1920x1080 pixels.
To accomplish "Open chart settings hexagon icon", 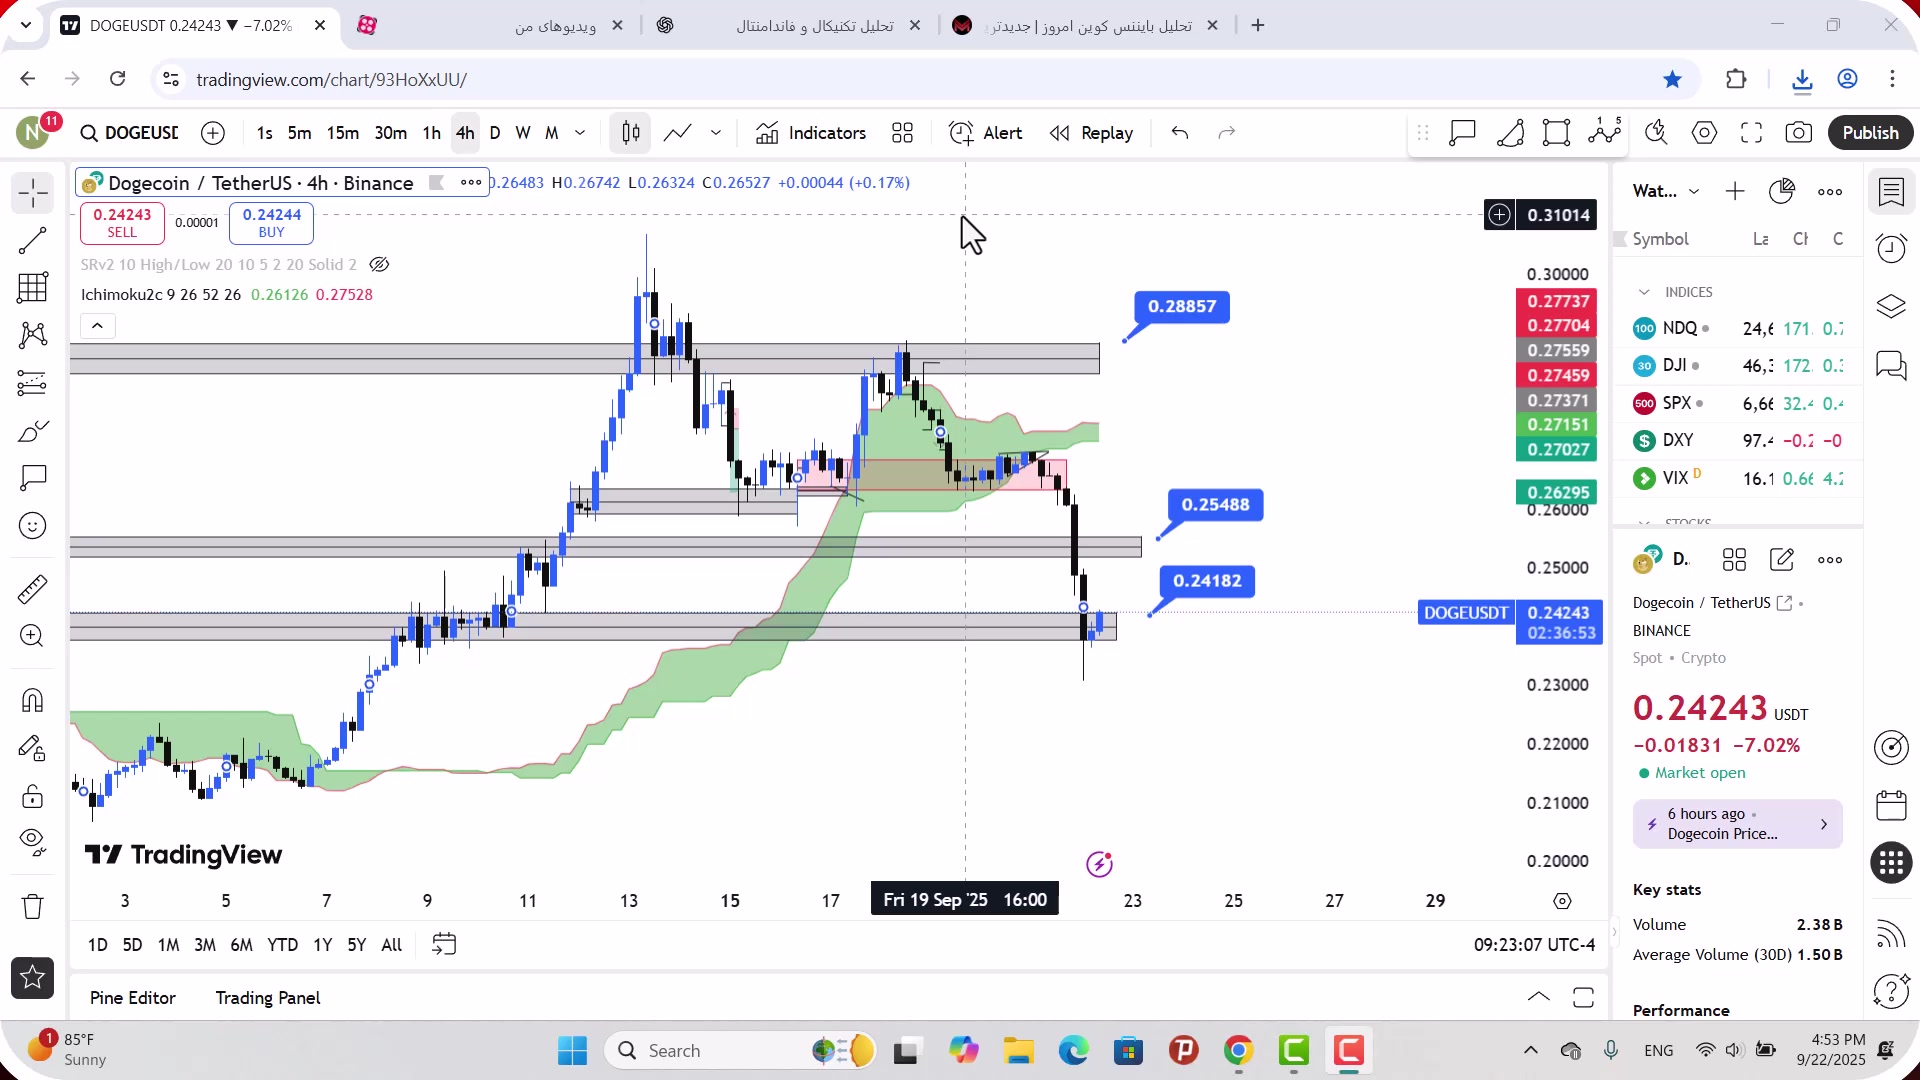I will [x=1705, y=133].
